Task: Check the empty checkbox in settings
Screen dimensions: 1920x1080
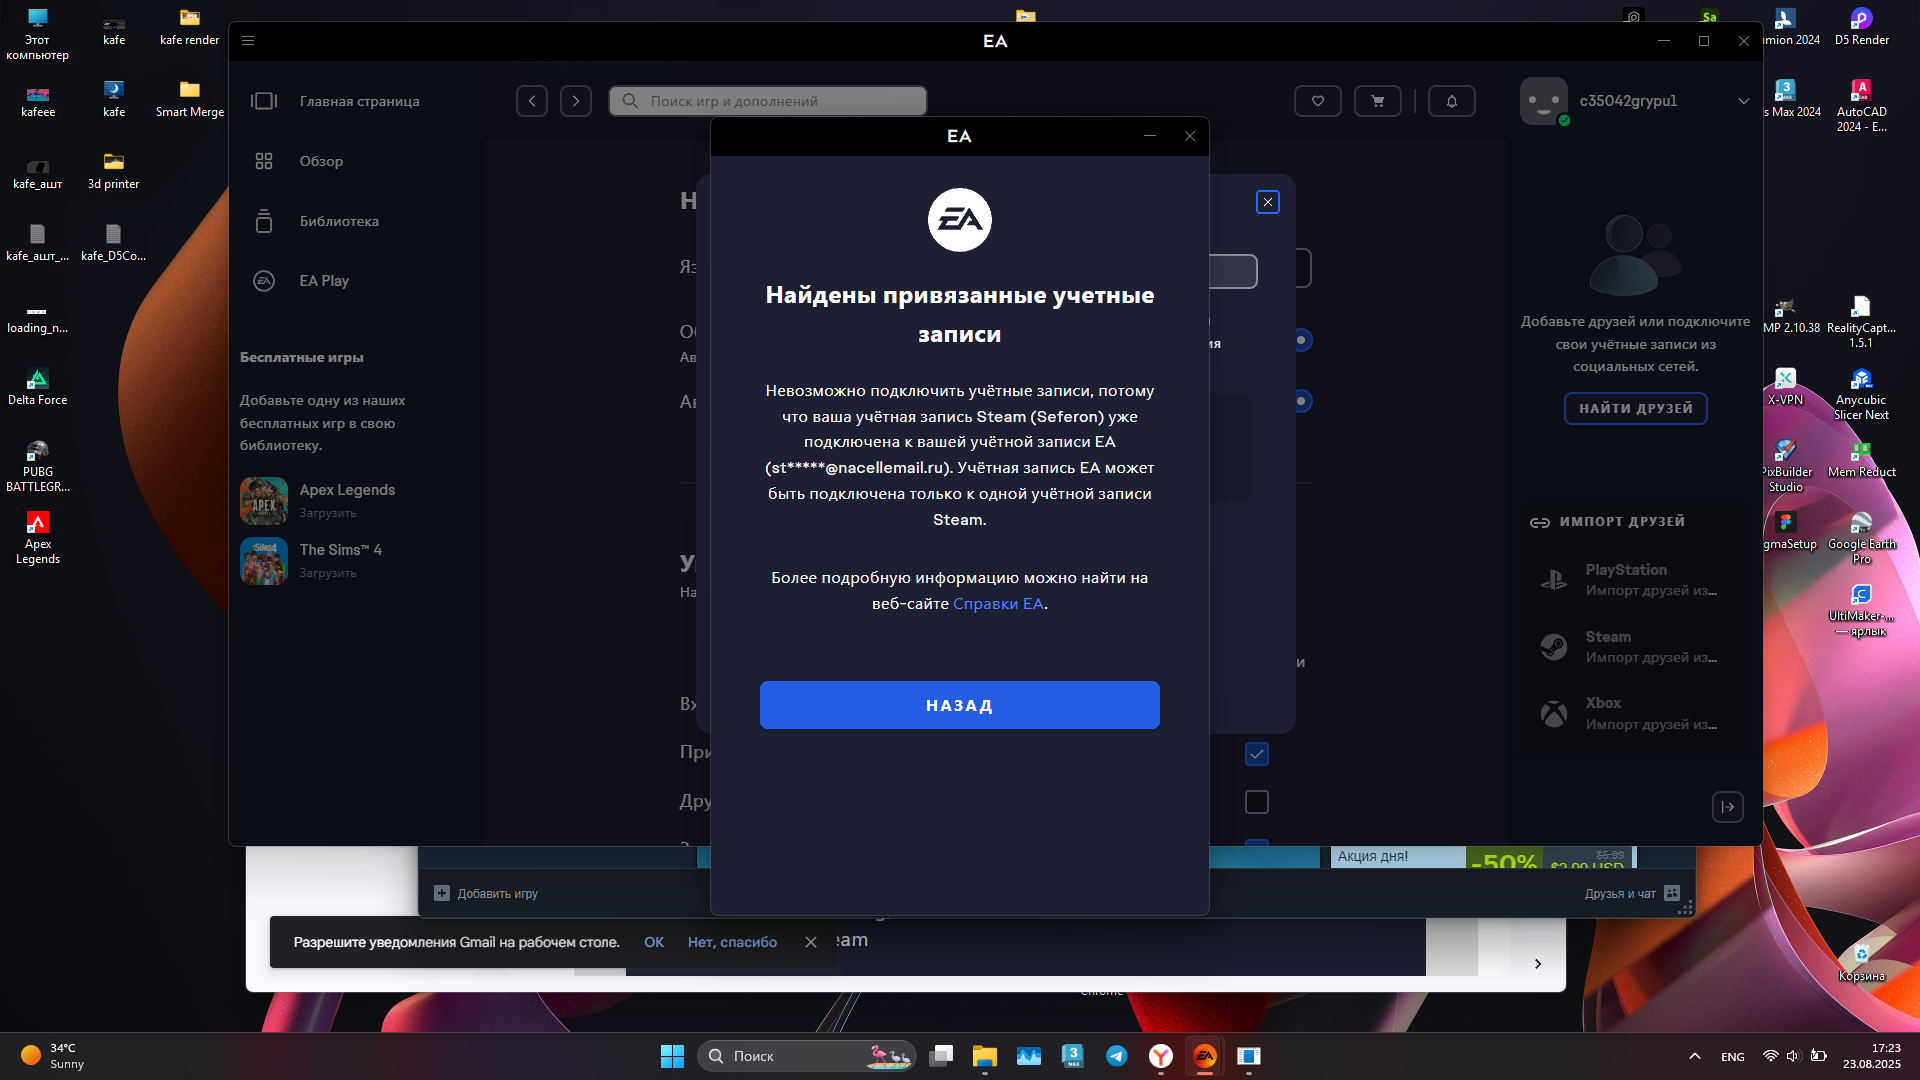Action: click(x=1257, y=802)
